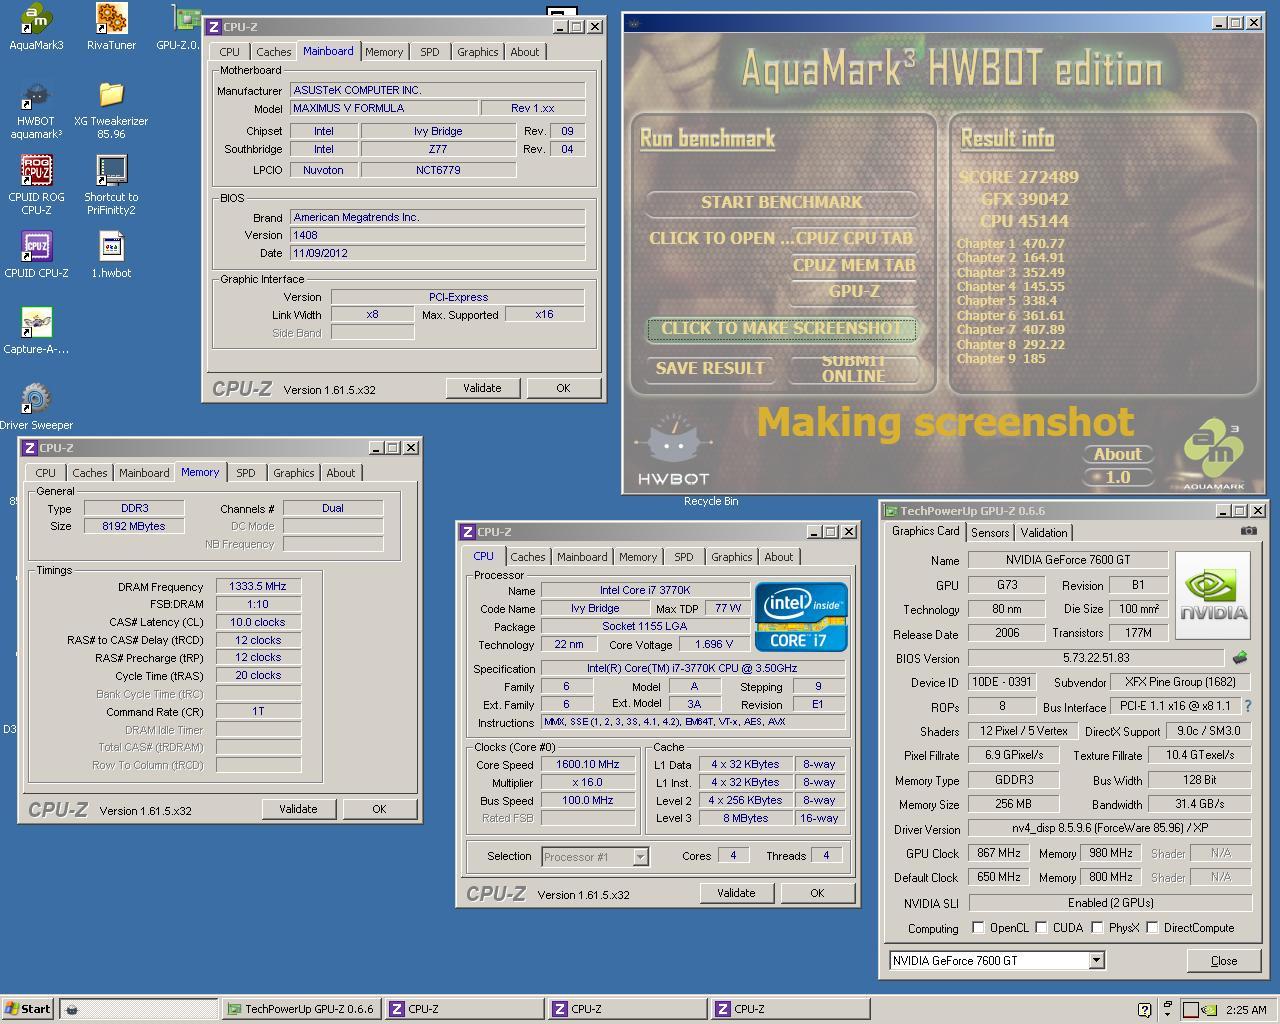Open About in the AquaMark window
This screenshot has width=1280, height=1024.
coord(1117,454)
